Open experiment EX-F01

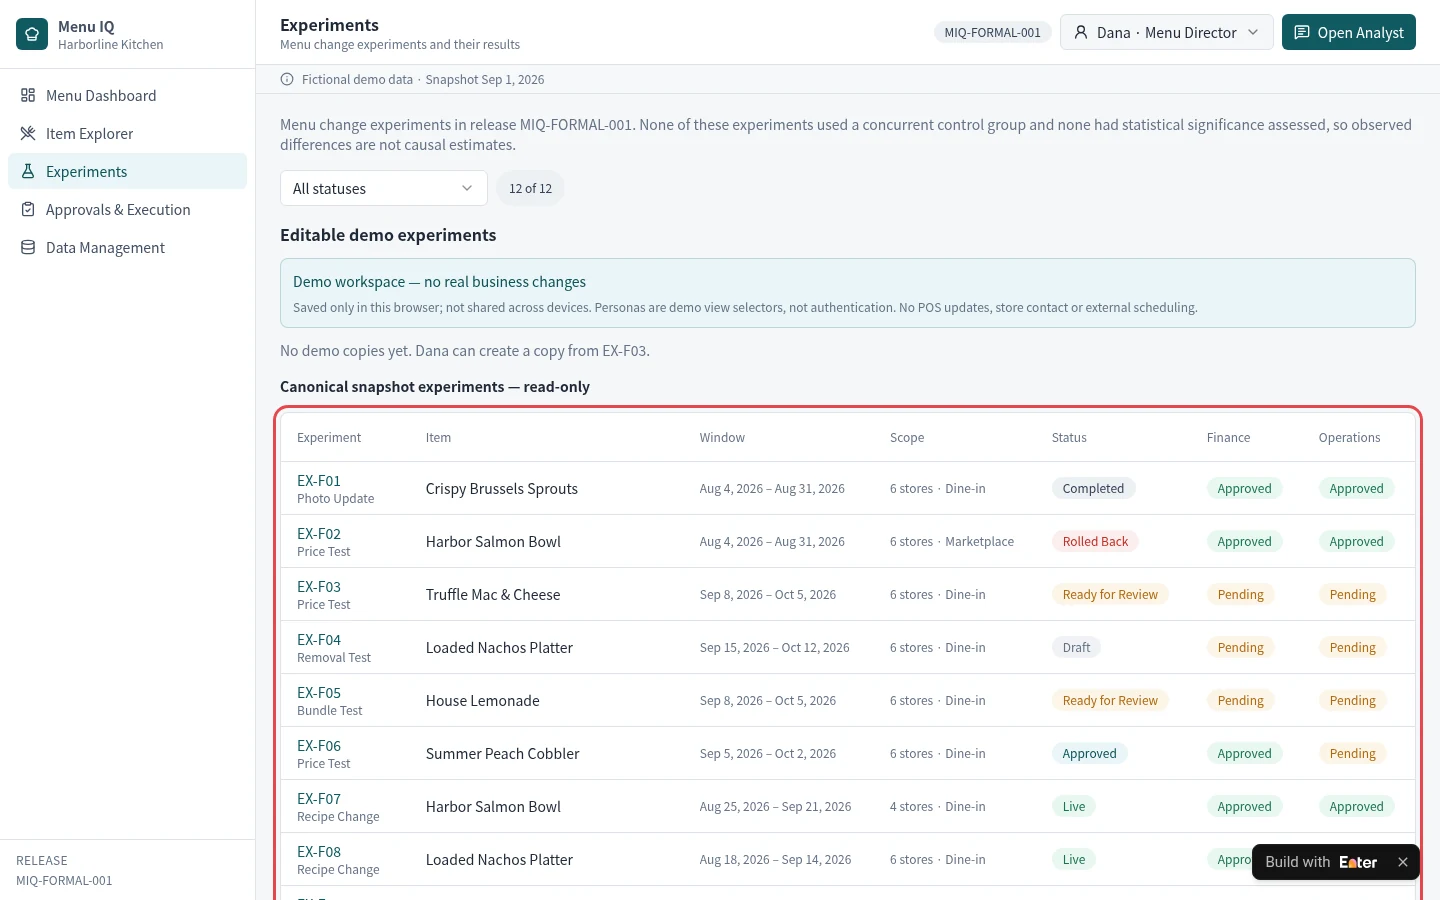[319, 480]
